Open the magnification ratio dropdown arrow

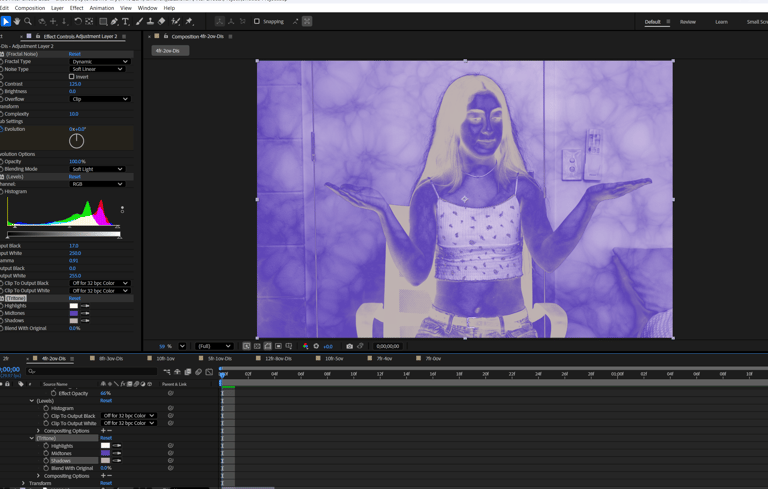click(182, 346)
